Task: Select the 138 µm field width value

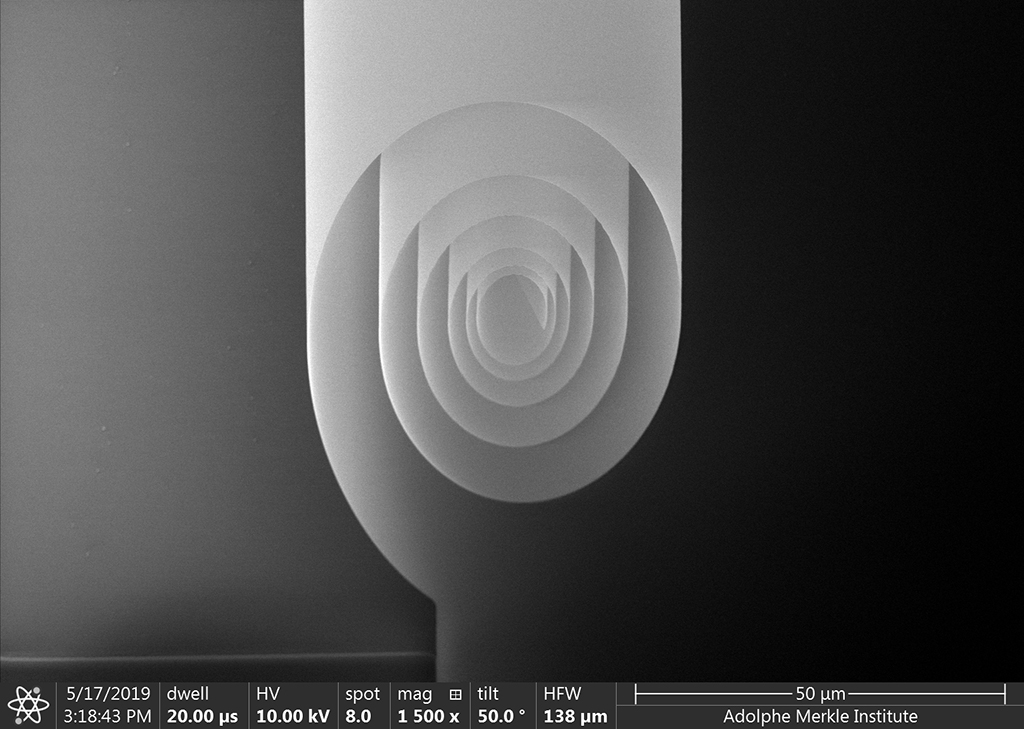Action: 575,716
